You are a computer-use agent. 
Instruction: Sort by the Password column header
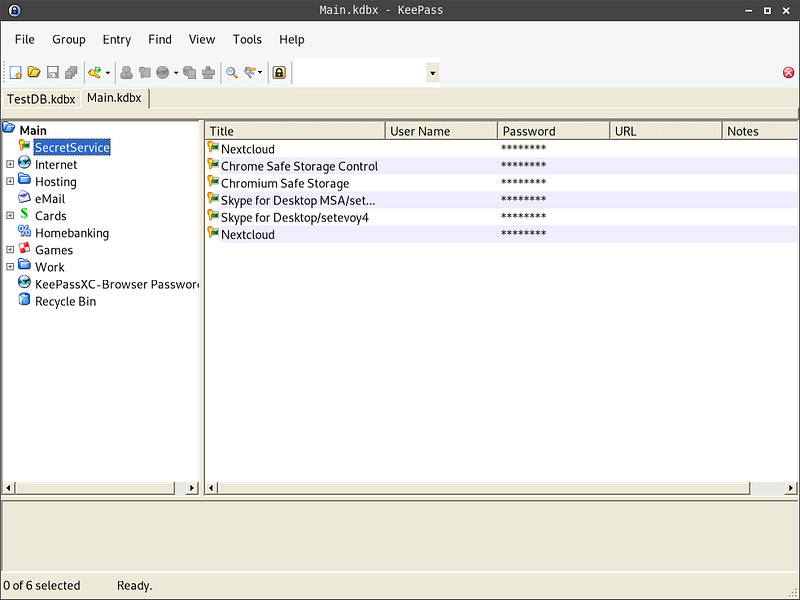click(x=554, y=131)
